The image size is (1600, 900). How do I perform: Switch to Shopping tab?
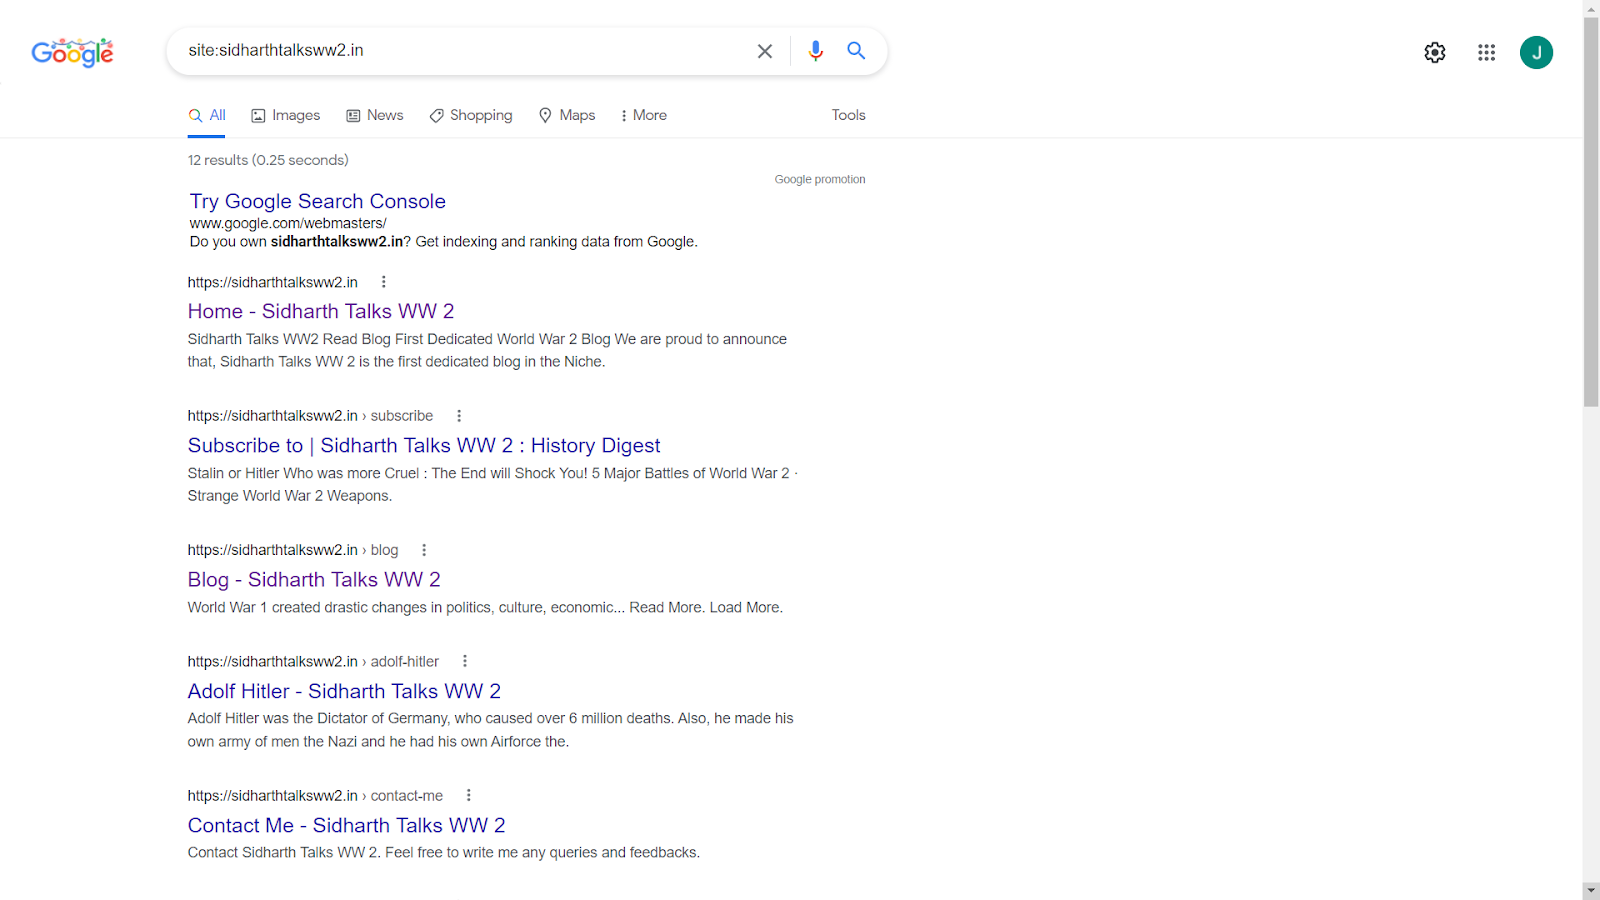tap(471, 116)
